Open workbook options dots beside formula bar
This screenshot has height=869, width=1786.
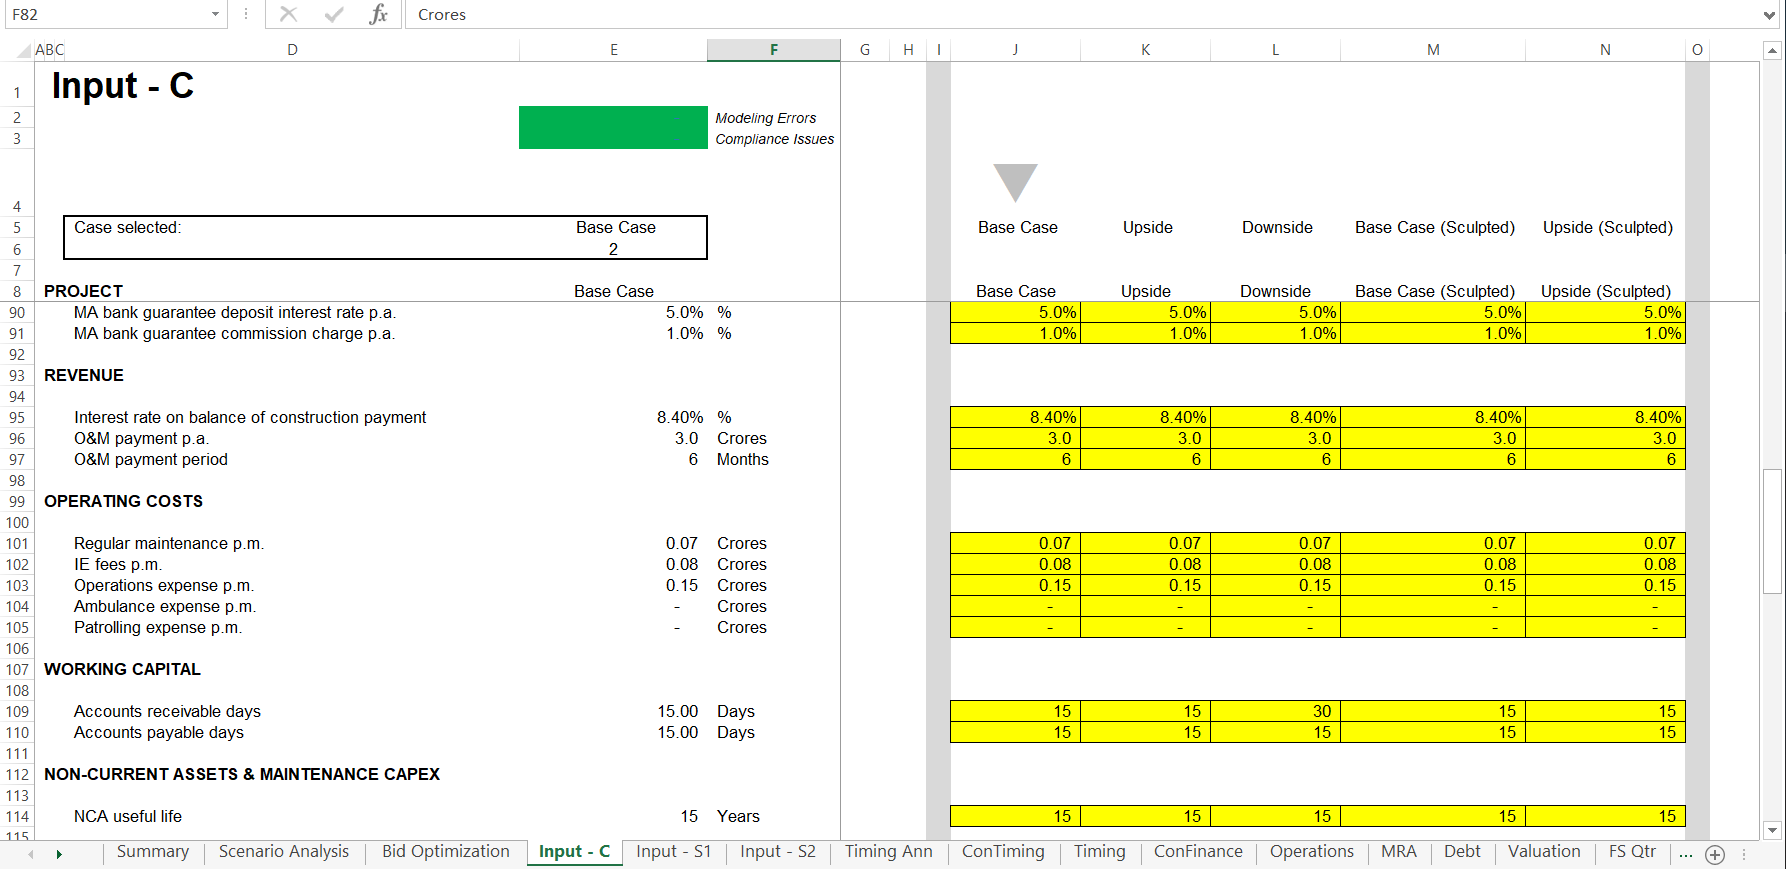245,14
